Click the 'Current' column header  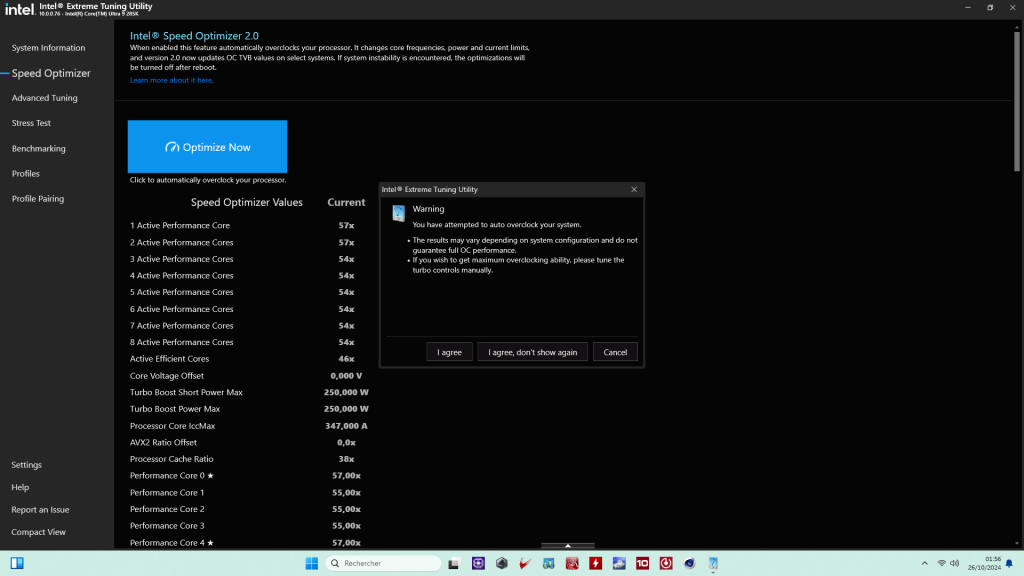tap(346, 202)
